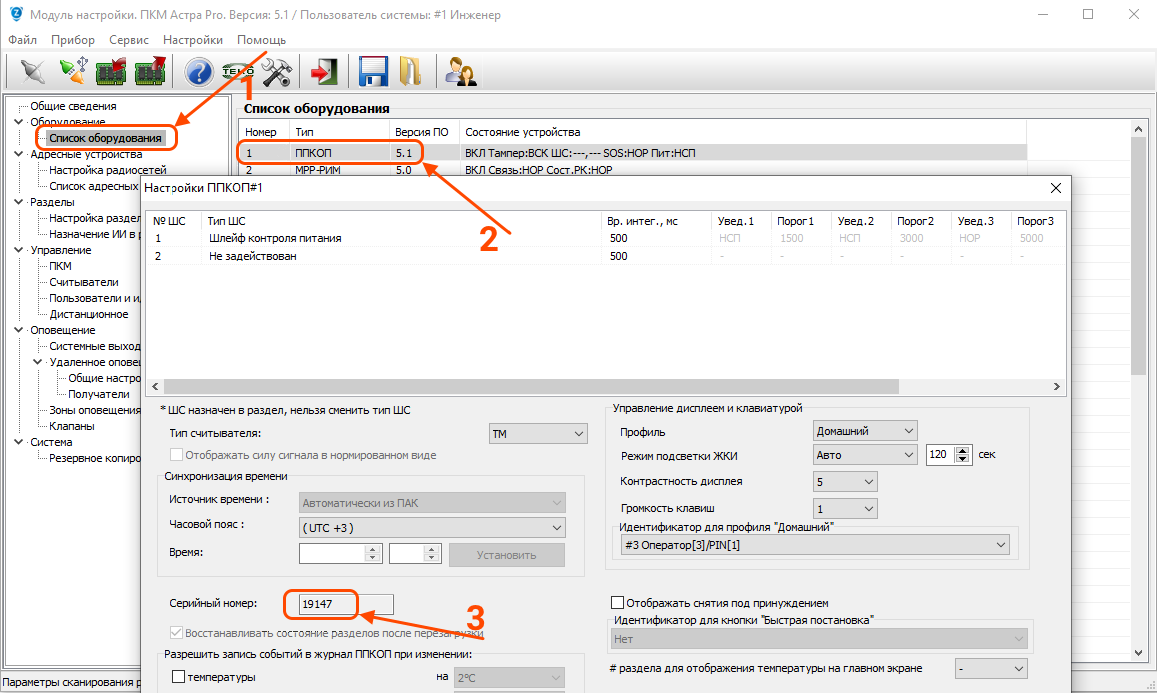Screen dimensions: 1157x693
Task: Collapse the Разделы tree node
Action: (x=18, y=202)
